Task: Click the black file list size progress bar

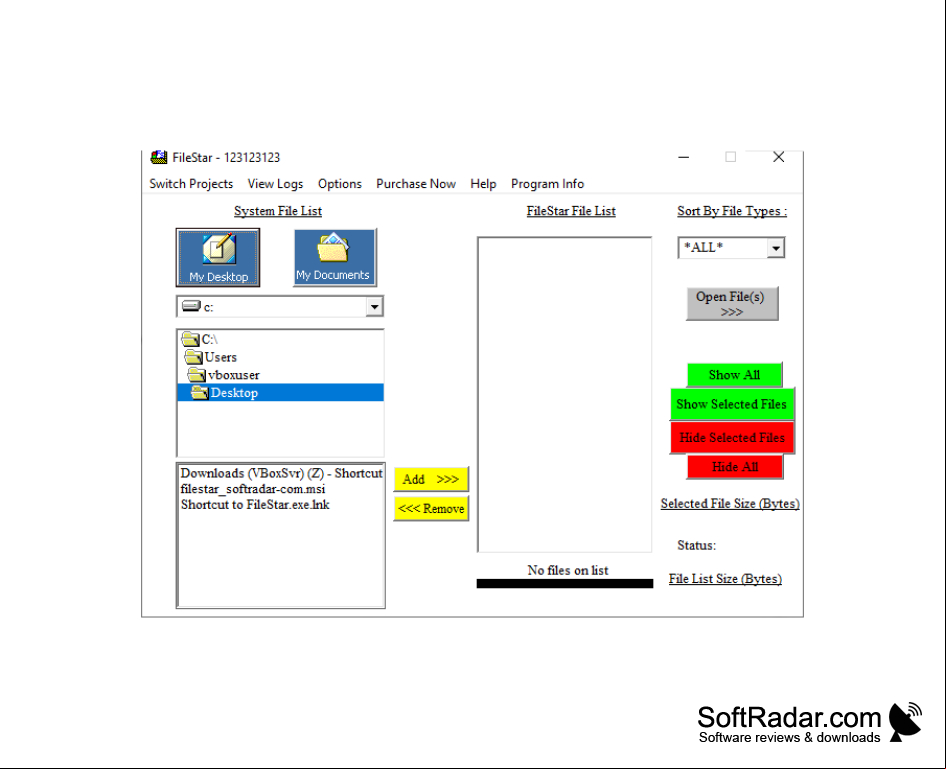Action: (x=565, y=583)
